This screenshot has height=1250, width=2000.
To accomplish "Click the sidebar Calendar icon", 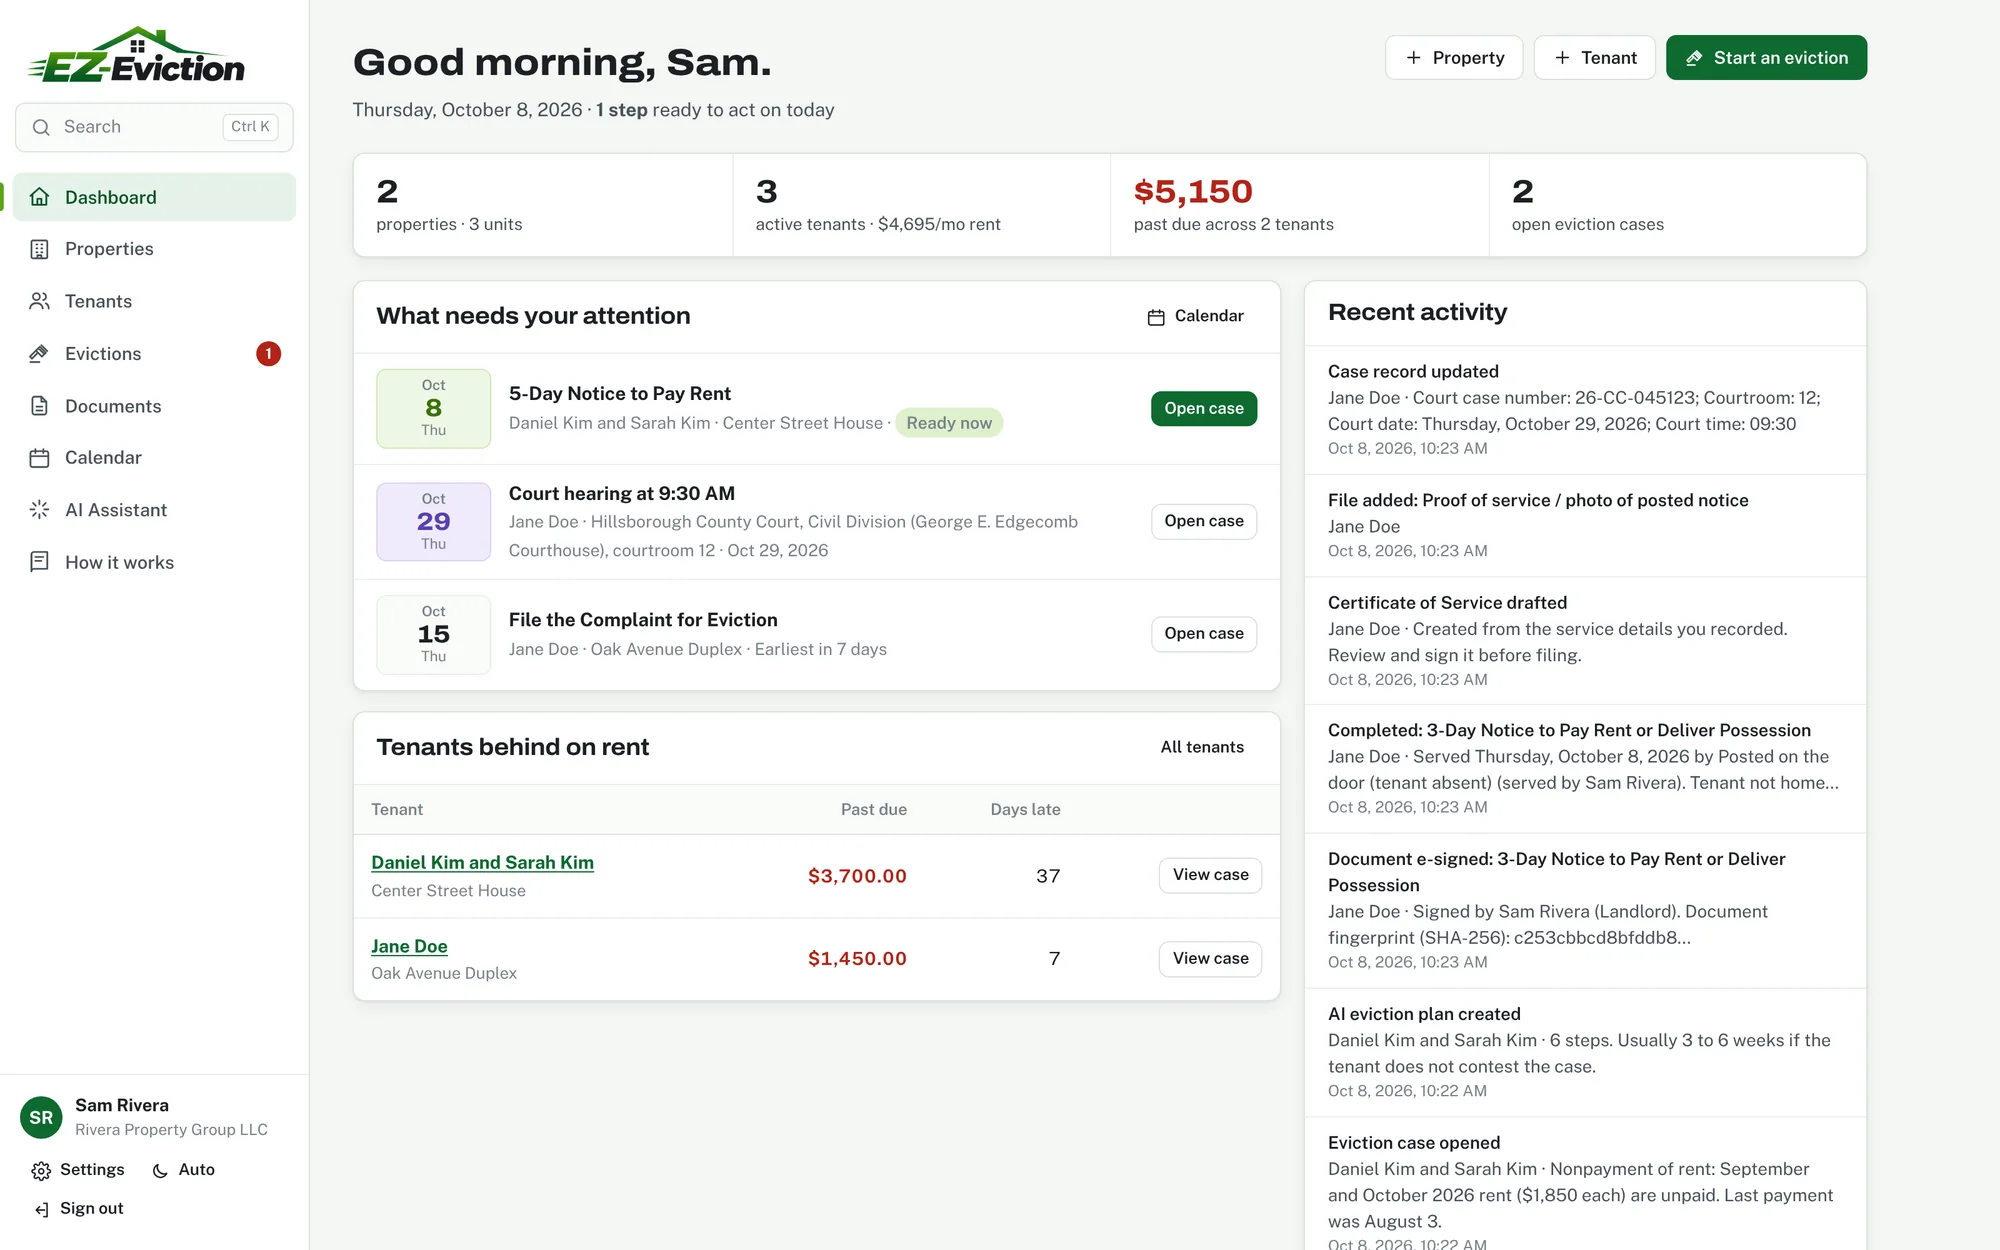I will [x=40, y=458].
